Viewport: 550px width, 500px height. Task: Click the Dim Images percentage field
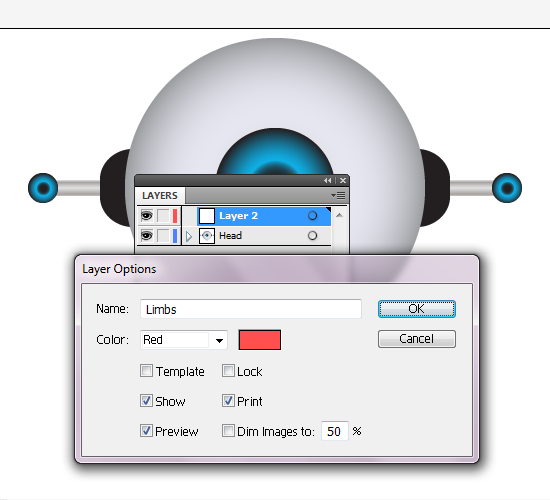(335, 431)
